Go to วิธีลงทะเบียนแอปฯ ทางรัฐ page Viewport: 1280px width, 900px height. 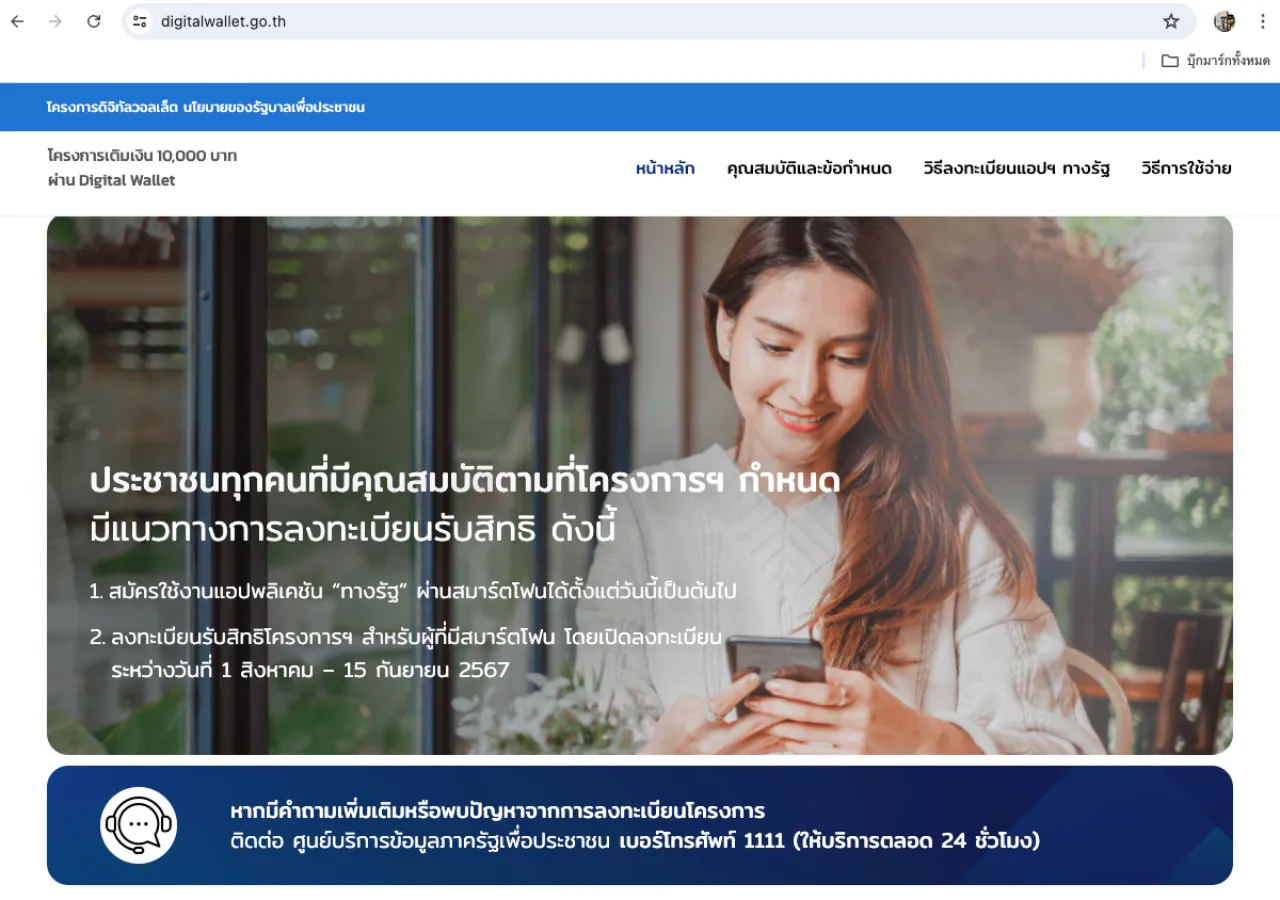point(1016,168)
